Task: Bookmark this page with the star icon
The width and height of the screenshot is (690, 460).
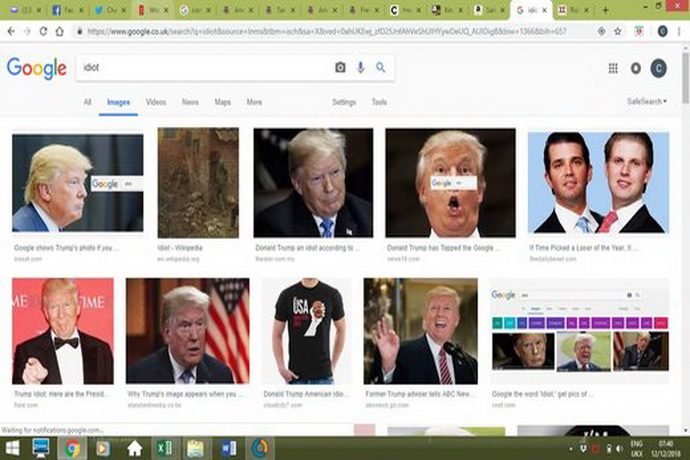Action: (x=601, y=31)
